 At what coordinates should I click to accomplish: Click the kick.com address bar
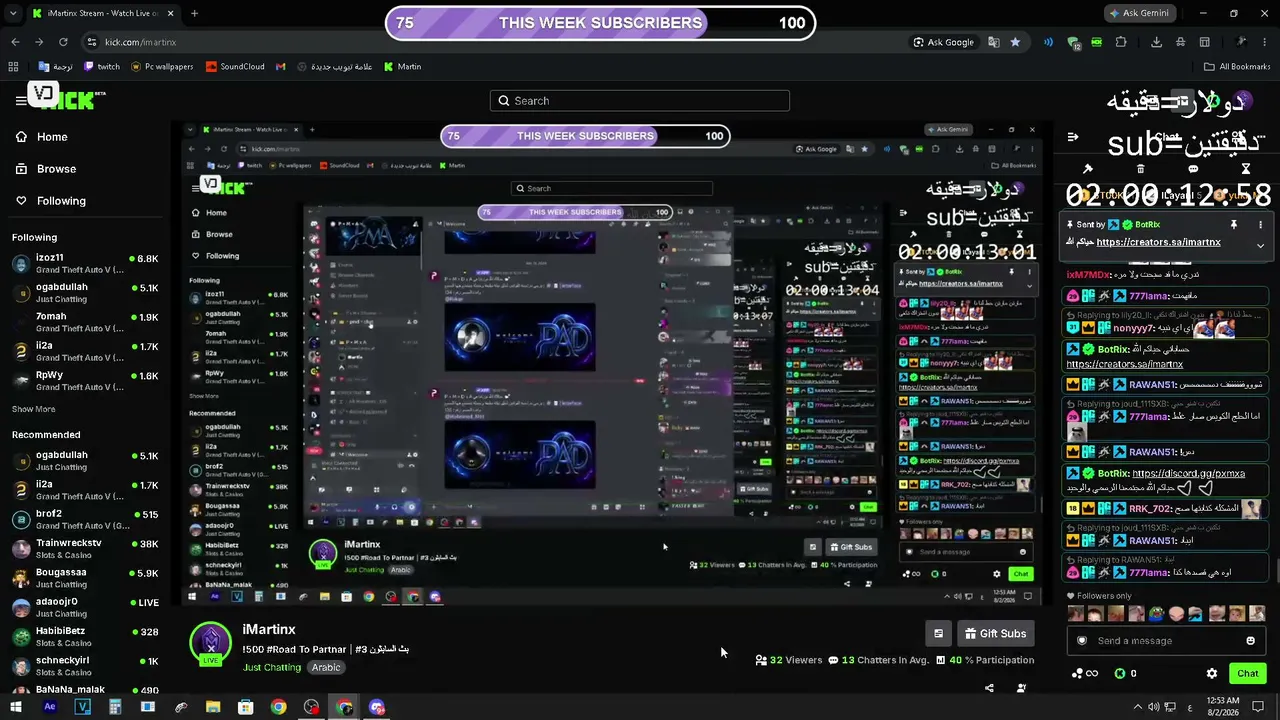click(x=500, y=42)
